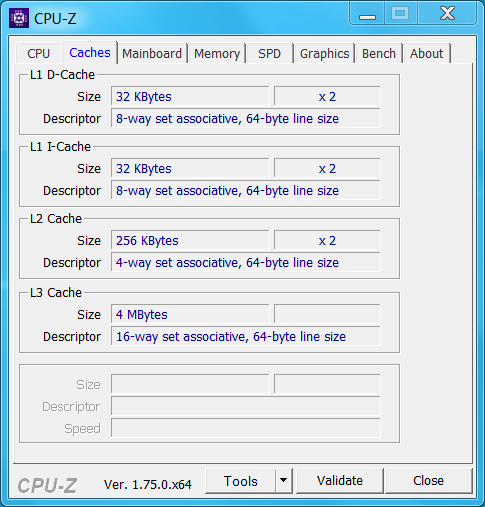Screen dimensions: 485x507
Task: Select the Mainboard tab
Action: click(152, 53)
